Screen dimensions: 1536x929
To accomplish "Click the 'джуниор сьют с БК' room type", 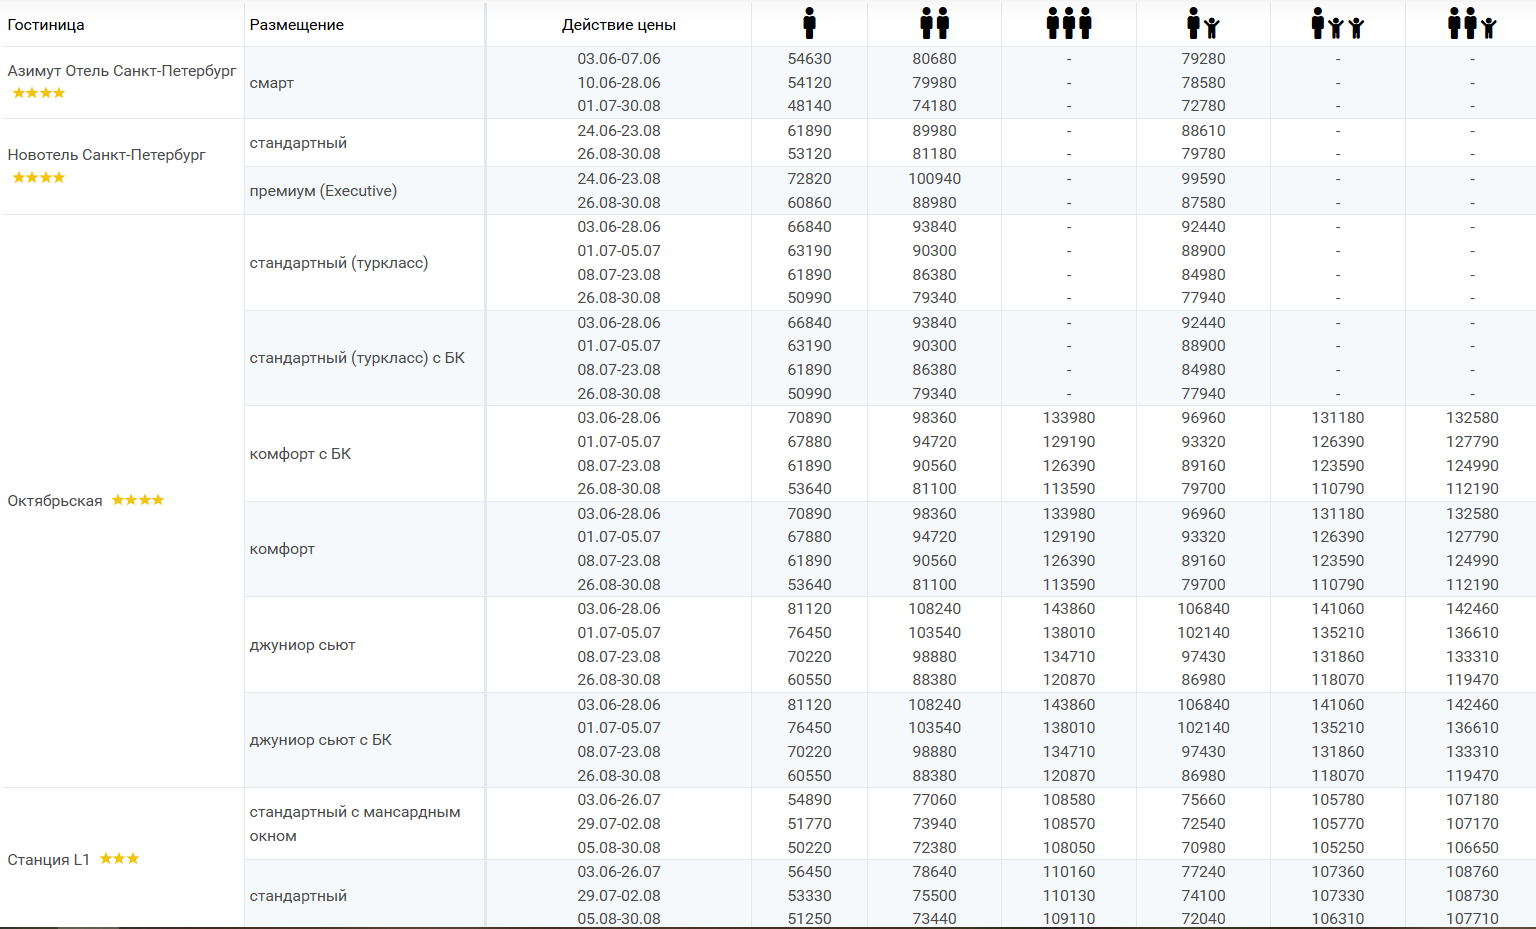I will (x=321, y=740).
